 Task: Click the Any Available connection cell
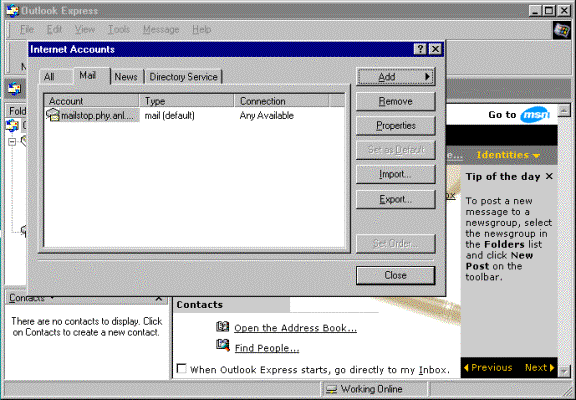267,115
